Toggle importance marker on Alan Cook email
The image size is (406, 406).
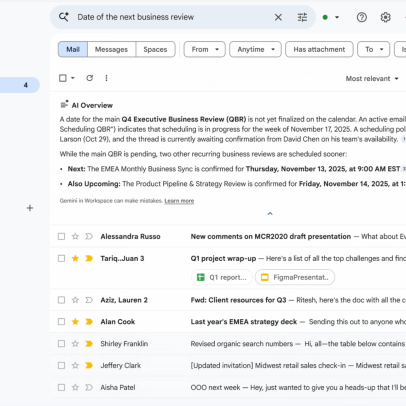[x=89, y=322]
